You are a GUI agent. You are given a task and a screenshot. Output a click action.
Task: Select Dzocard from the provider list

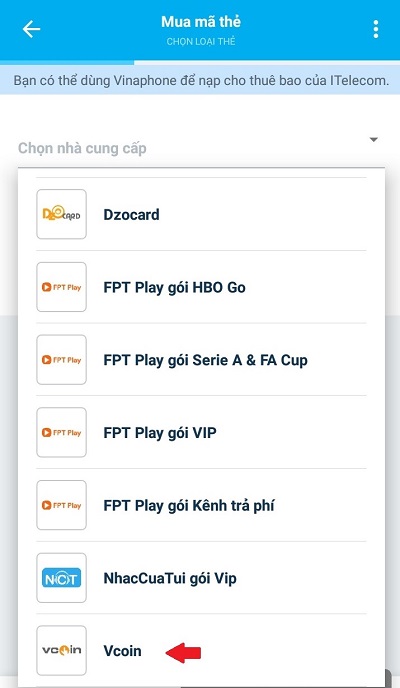click(201, 214)
